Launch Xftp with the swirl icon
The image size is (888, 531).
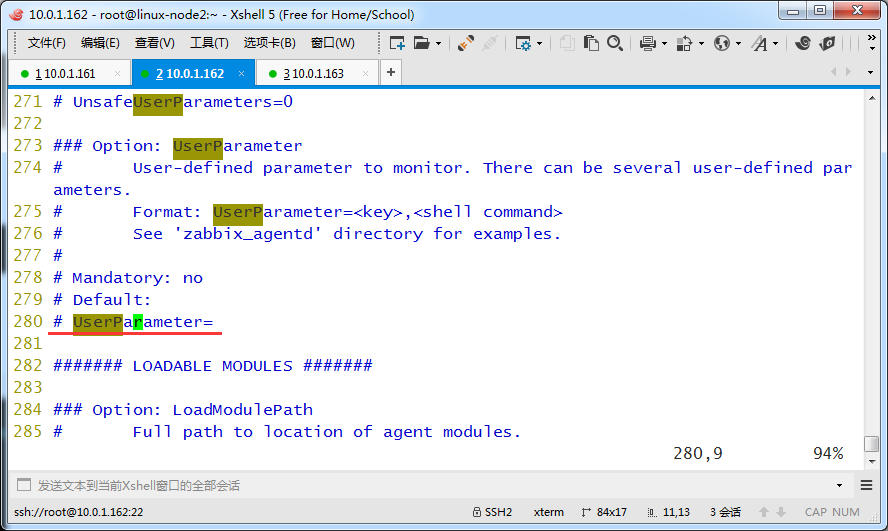pos(802,43)
